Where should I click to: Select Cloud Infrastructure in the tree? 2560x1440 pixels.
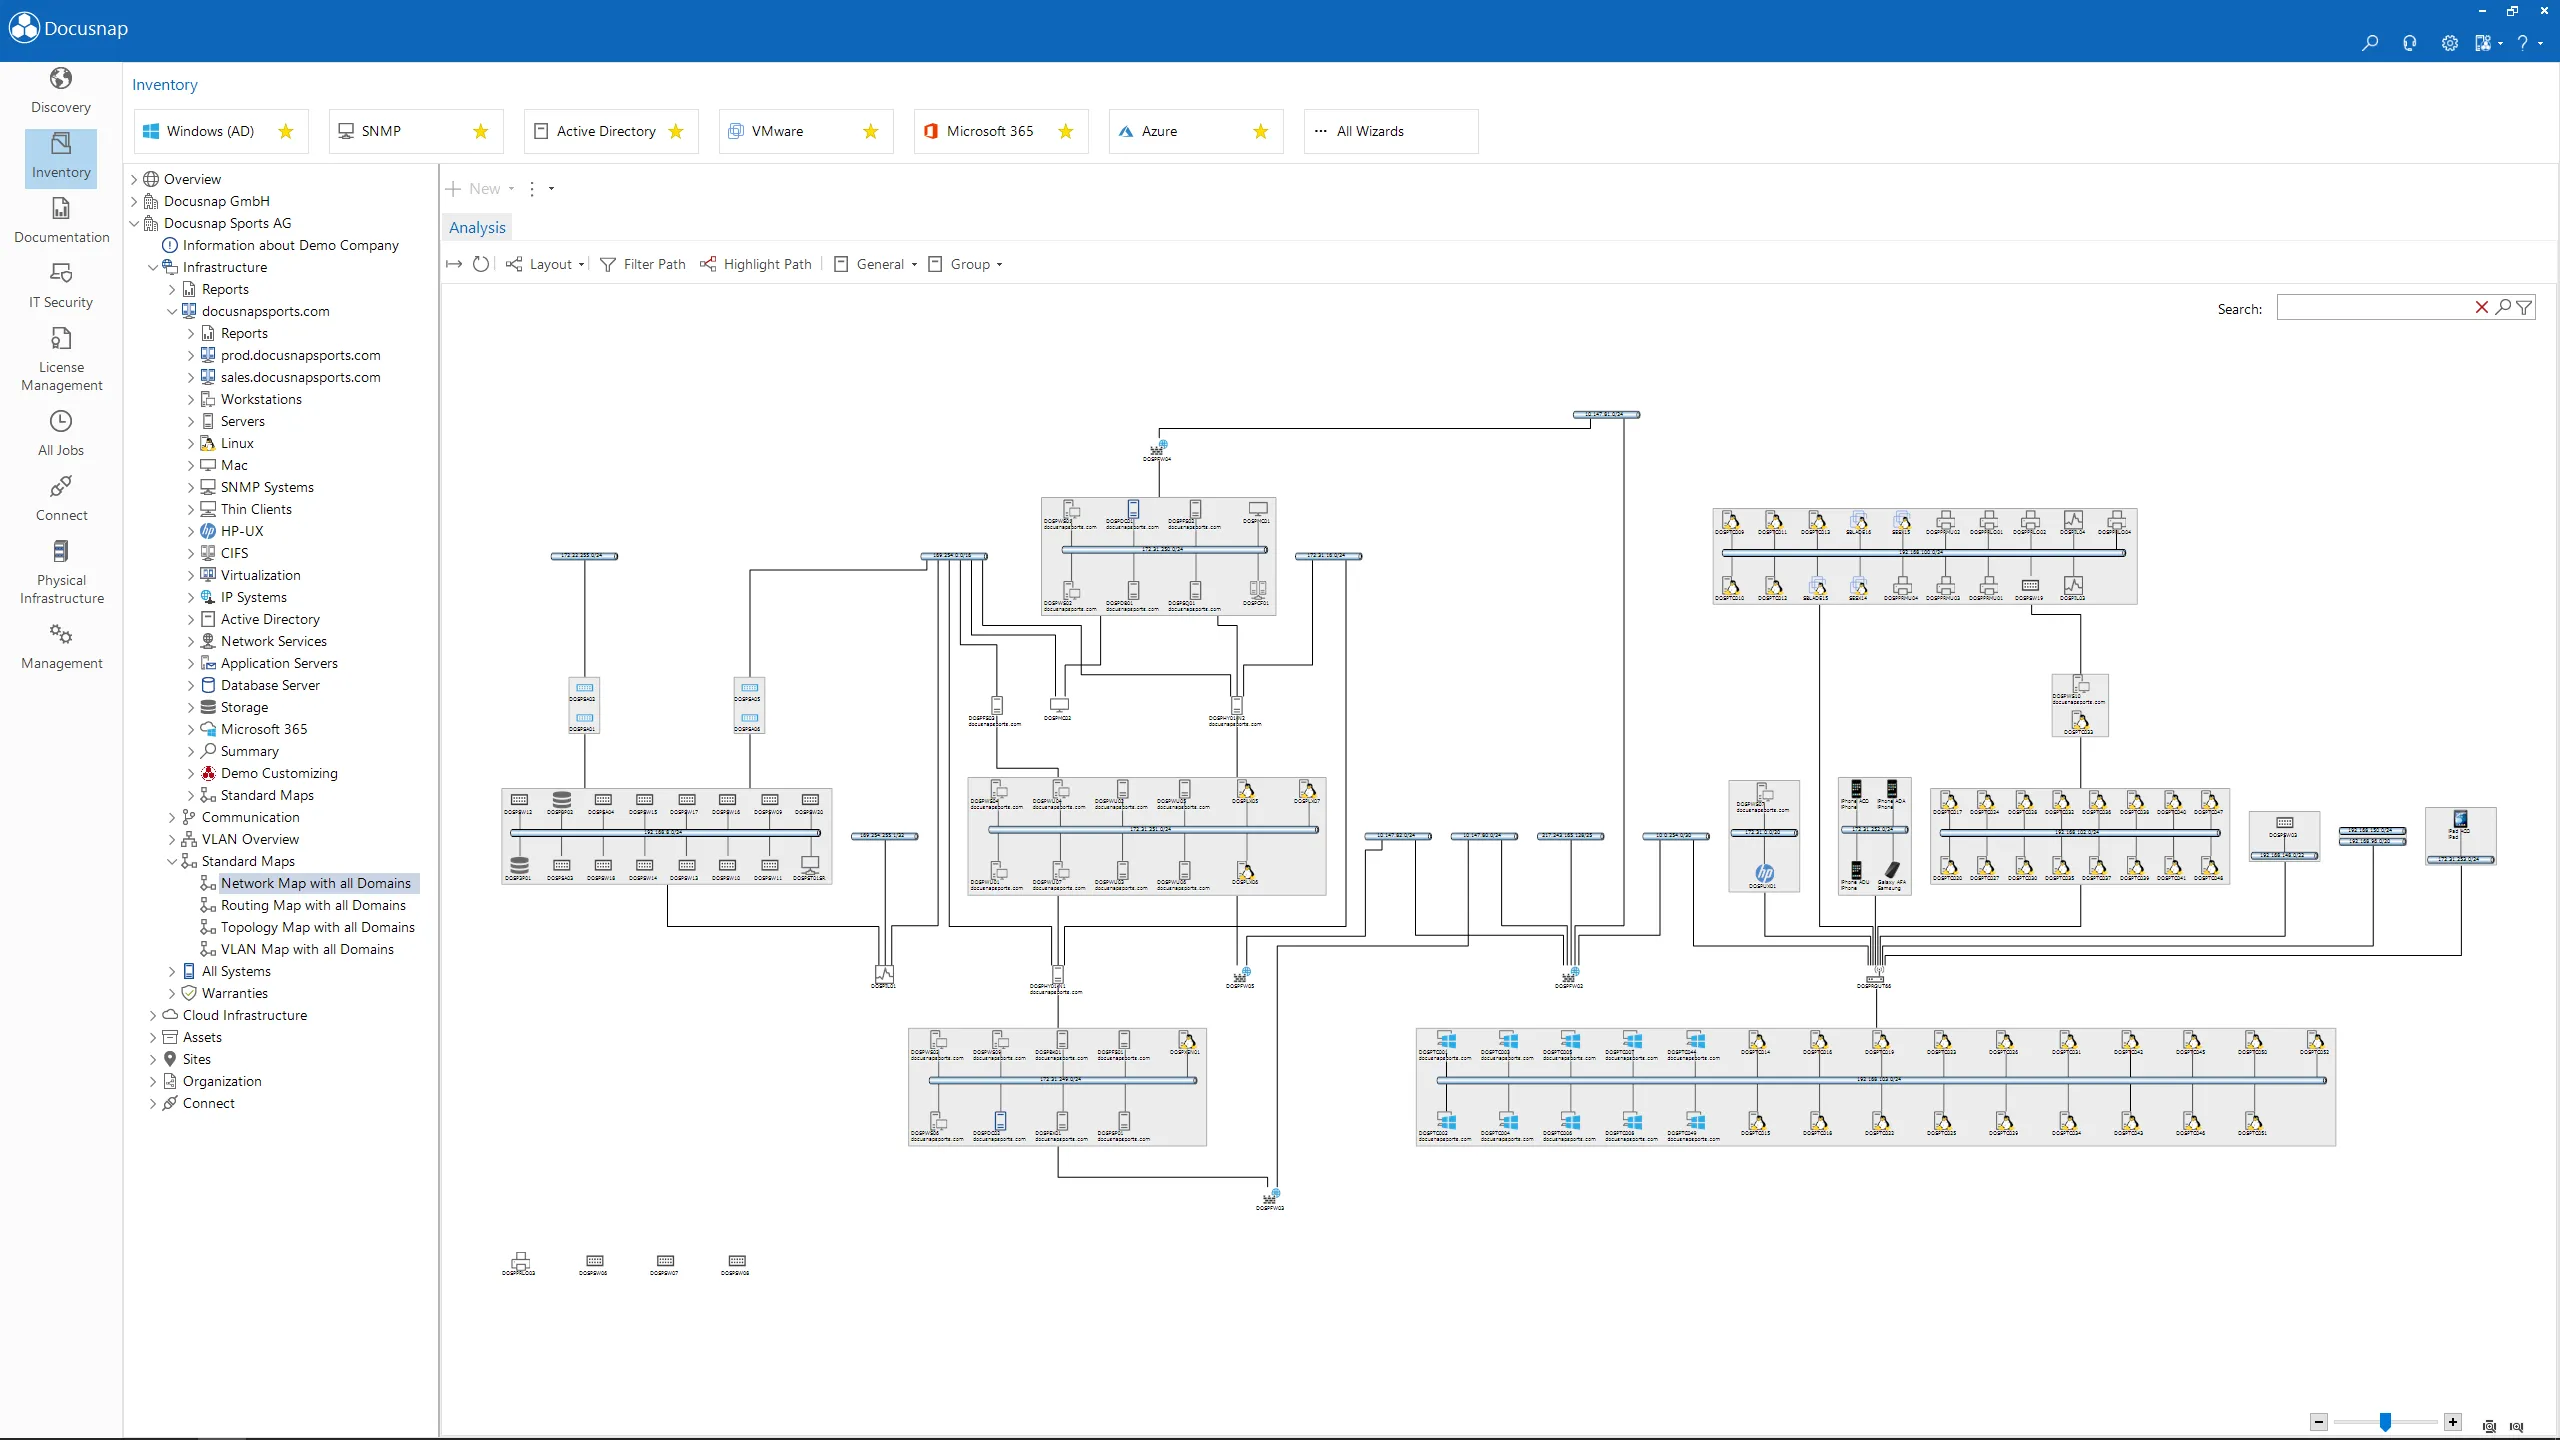pos(245,1015)
